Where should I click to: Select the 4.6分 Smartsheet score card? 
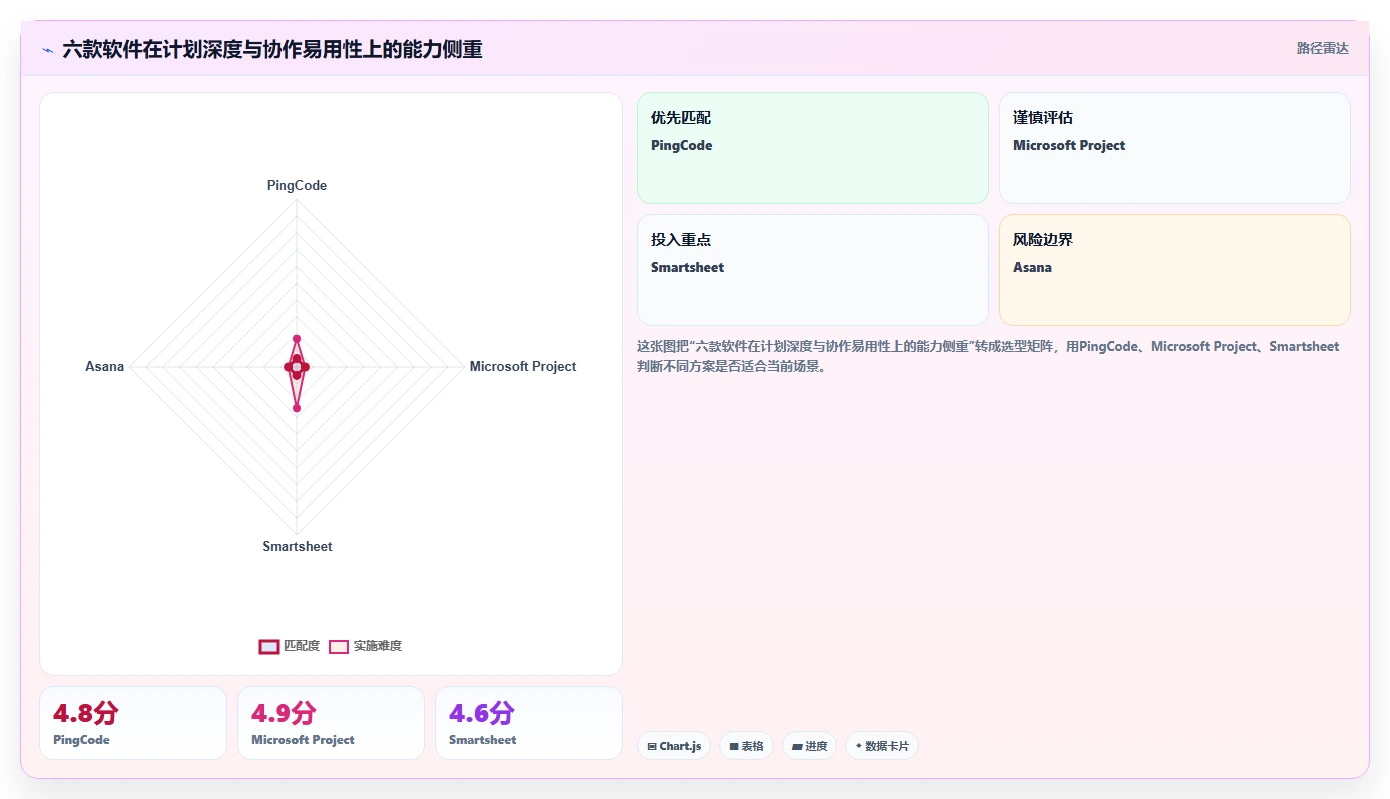[529, 723]
